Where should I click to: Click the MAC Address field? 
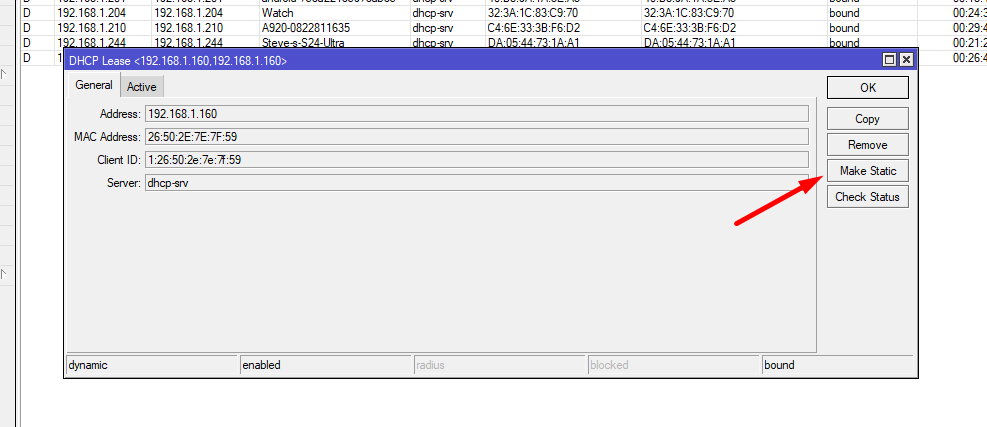click(477, 137)
